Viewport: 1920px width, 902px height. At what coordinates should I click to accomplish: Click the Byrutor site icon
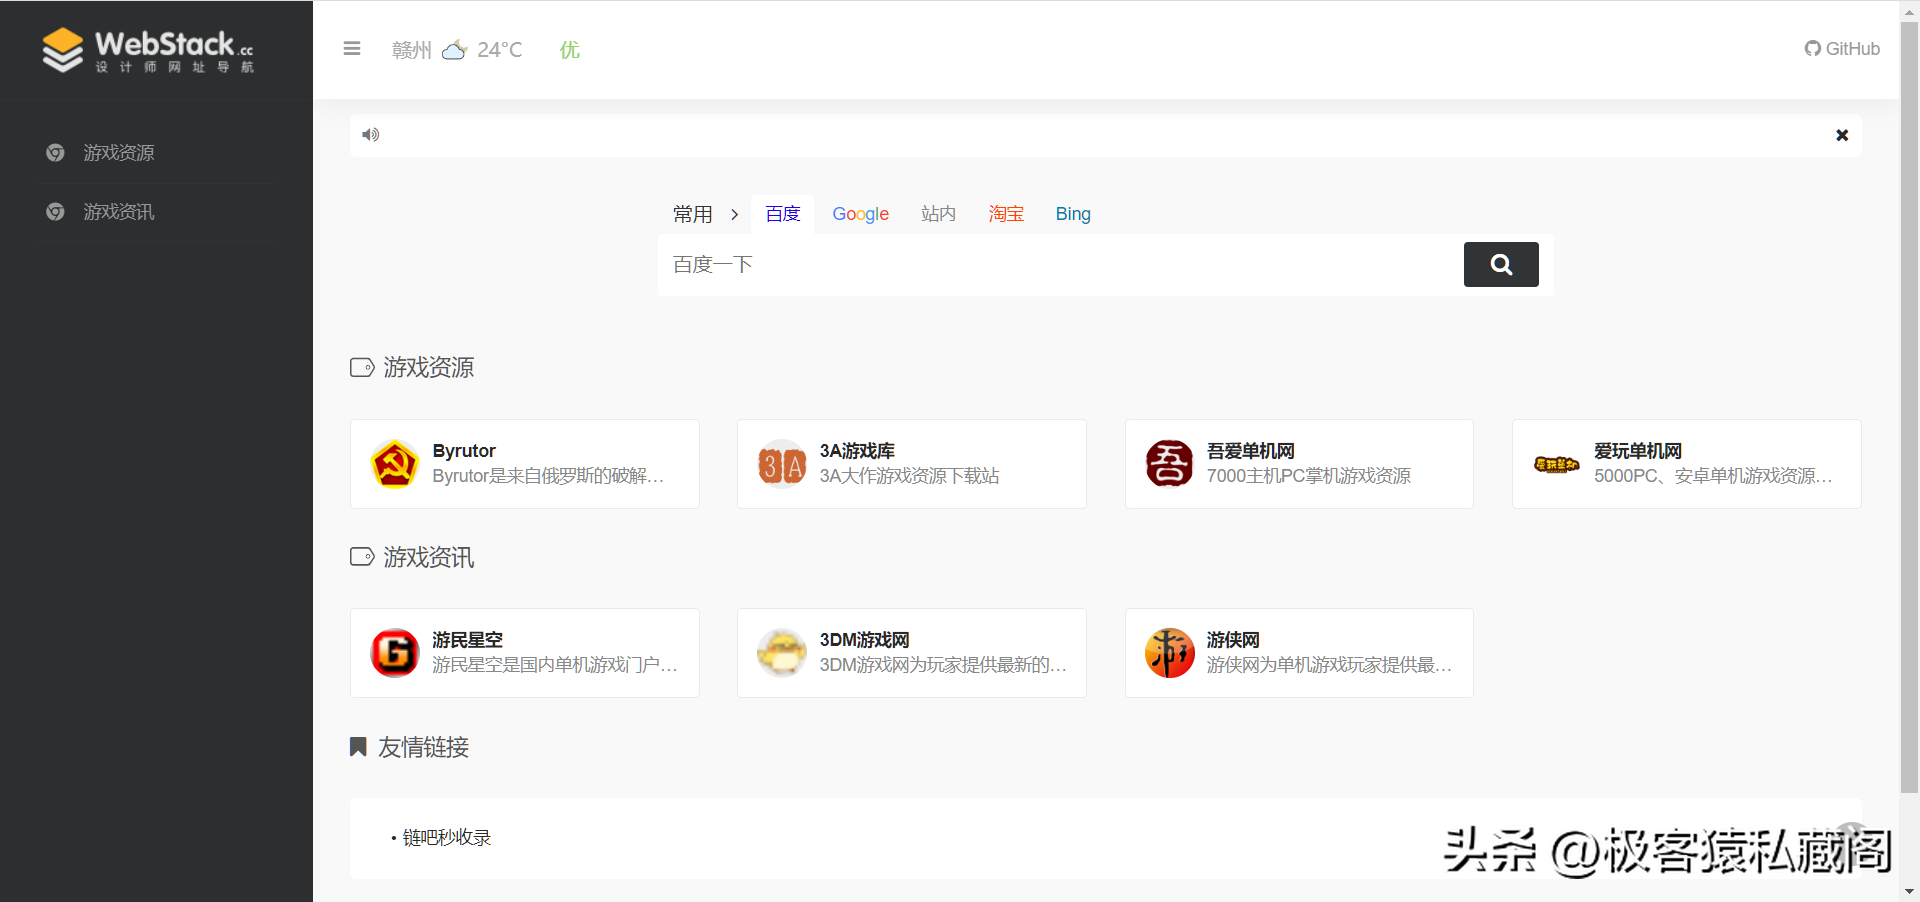pos(395,464)
